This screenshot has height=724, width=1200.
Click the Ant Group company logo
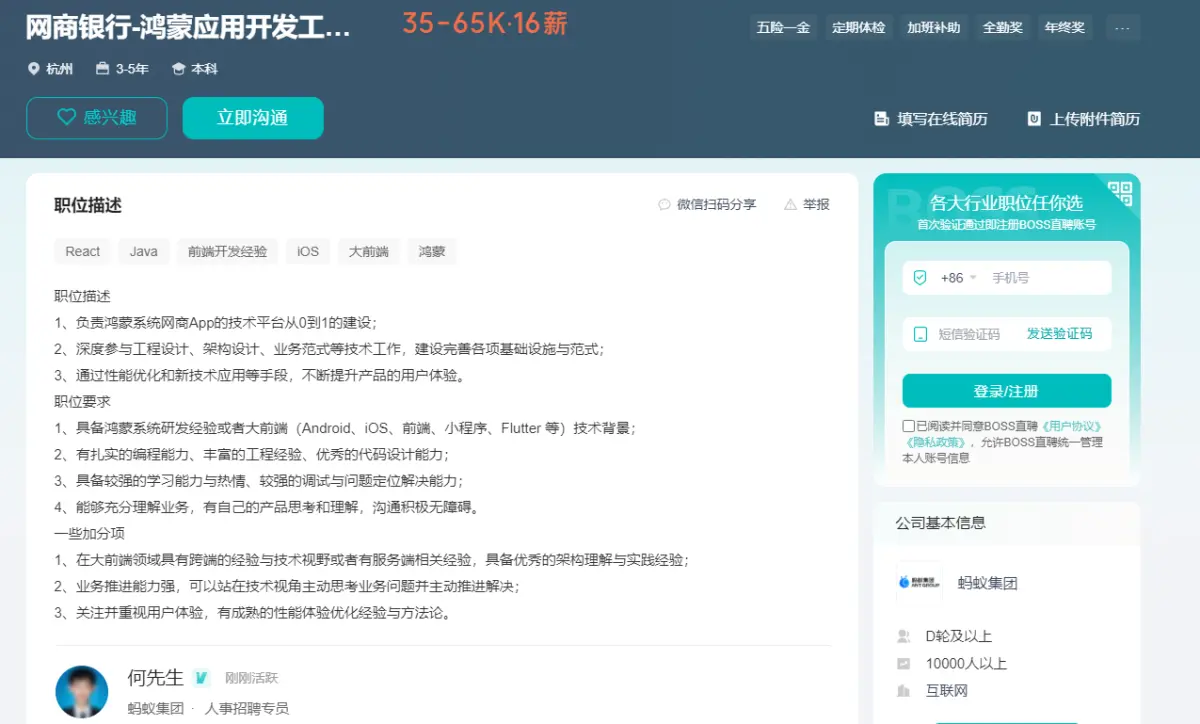[919, 583]
